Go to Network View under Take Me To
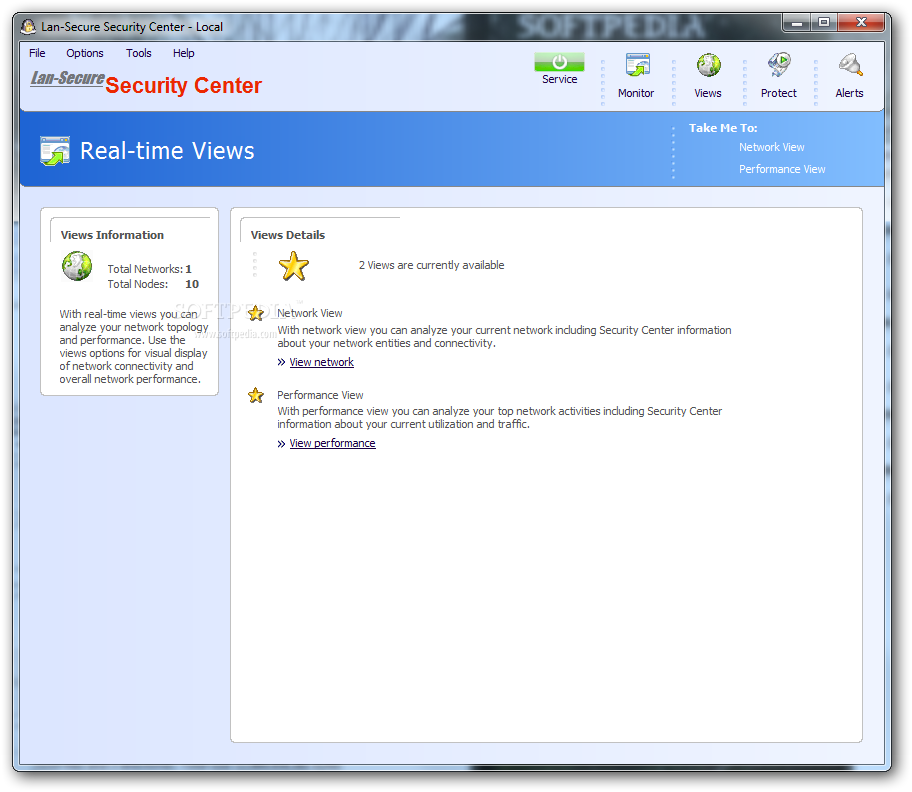The width and height of the screenshot is (912, 792). coord(771,147)
